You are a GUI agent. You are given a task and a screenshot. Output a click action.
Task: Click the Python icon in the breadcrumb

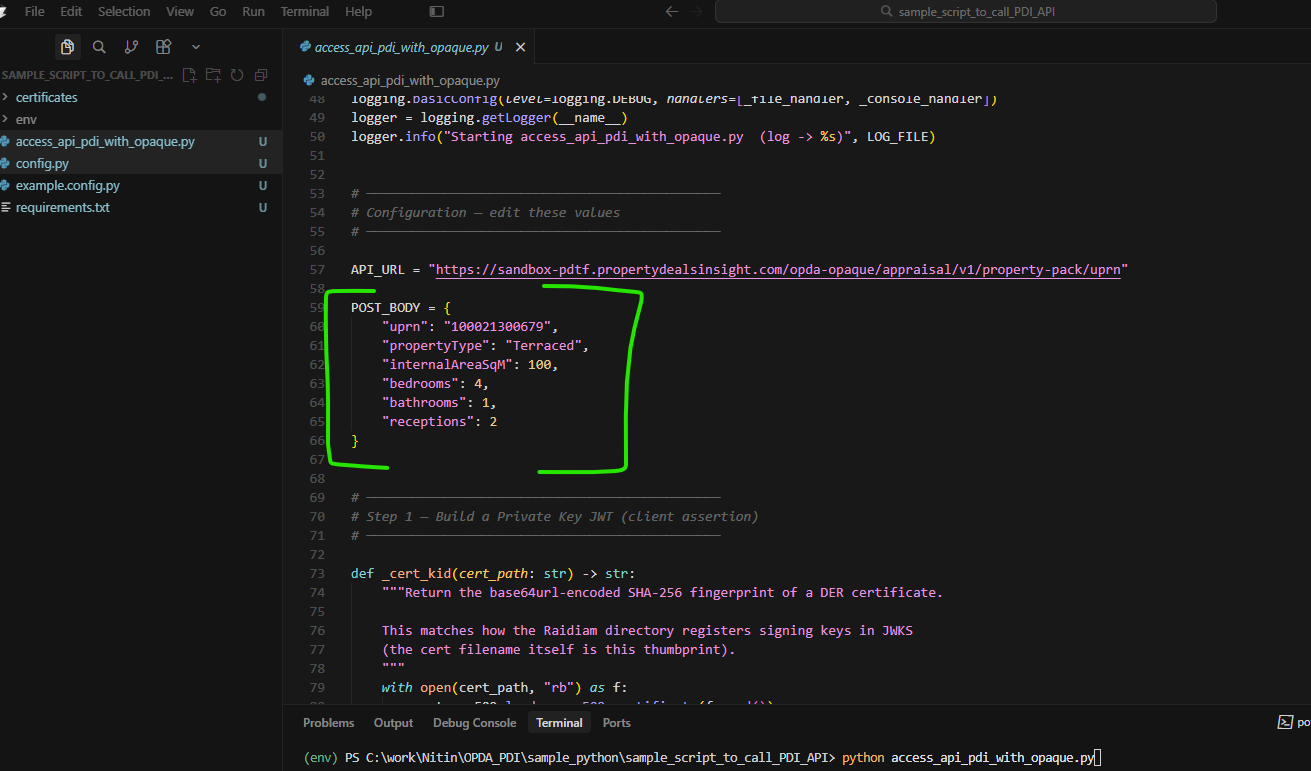[x=310, y=80]
